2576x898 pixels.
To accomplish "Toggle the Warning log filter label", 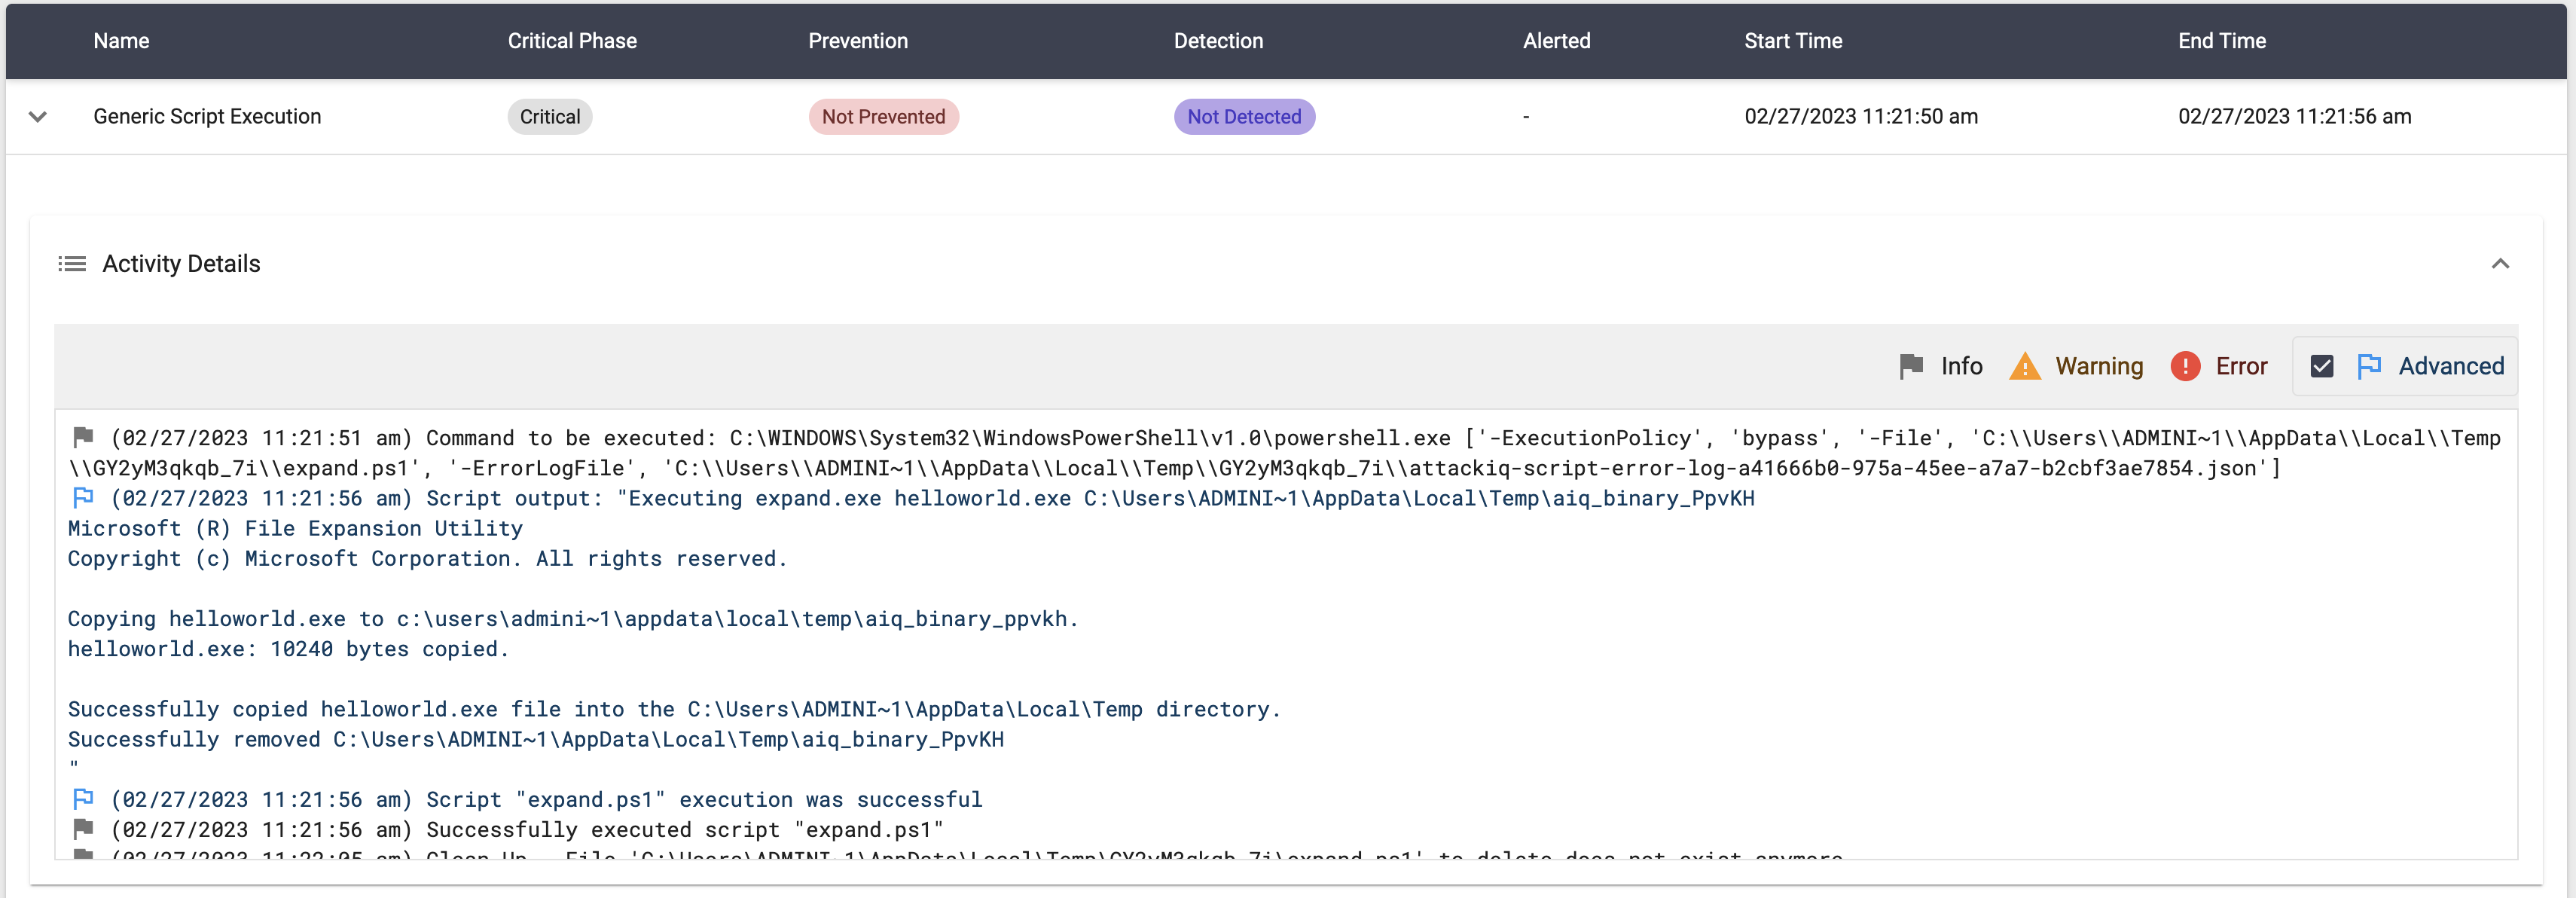I will point(2099,366).
